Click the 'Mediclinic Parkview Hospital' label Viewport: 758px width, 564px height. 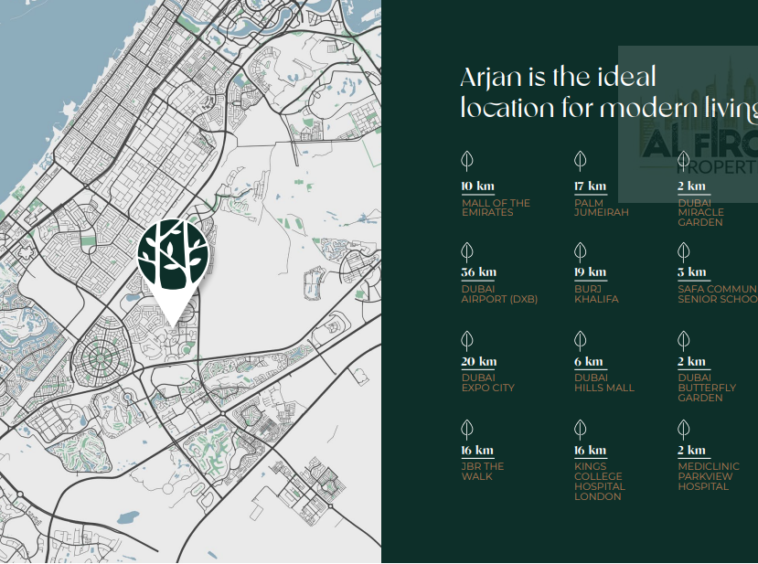[708, 477]
